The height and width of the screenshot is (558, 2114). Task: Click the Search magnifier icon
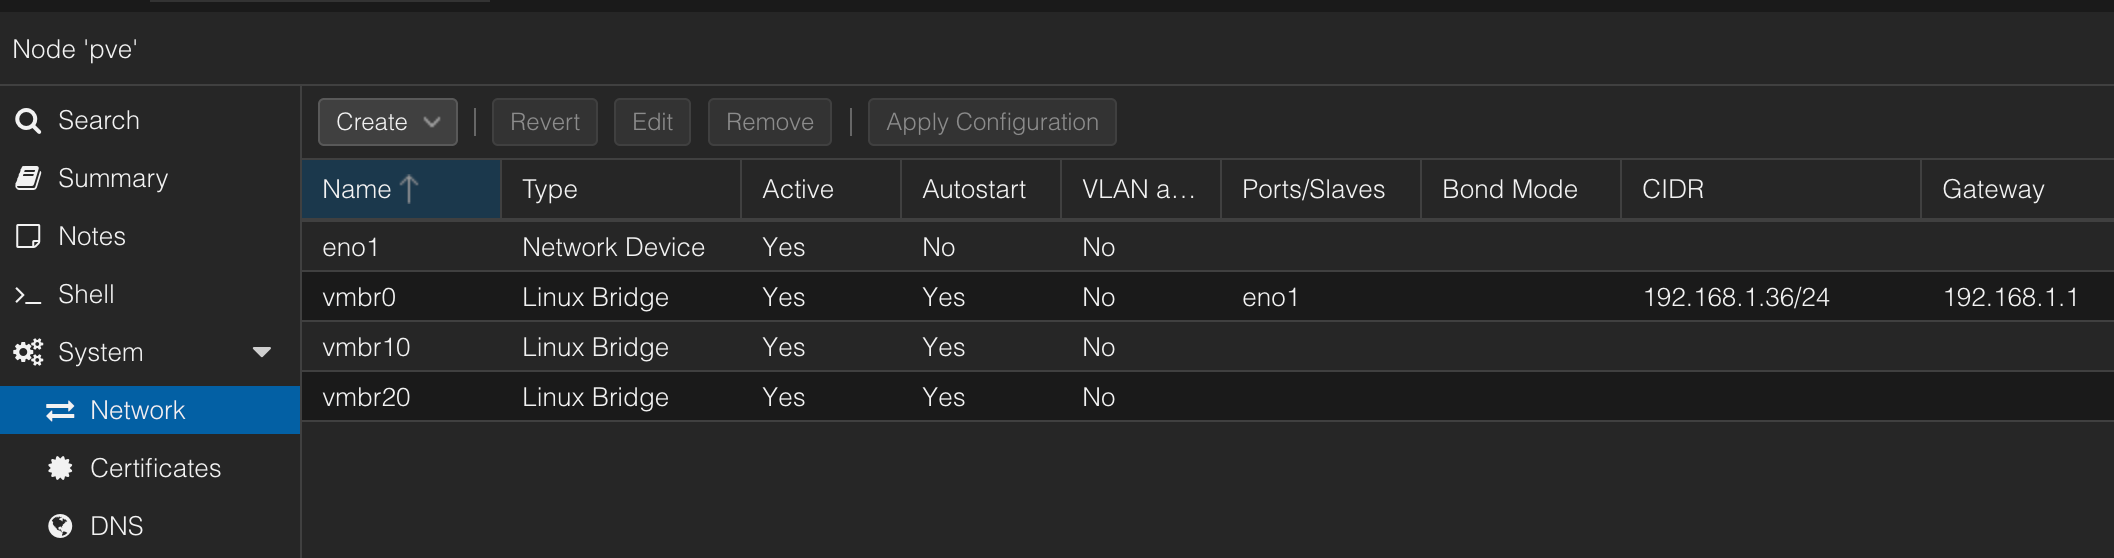(x=28, y=121)
